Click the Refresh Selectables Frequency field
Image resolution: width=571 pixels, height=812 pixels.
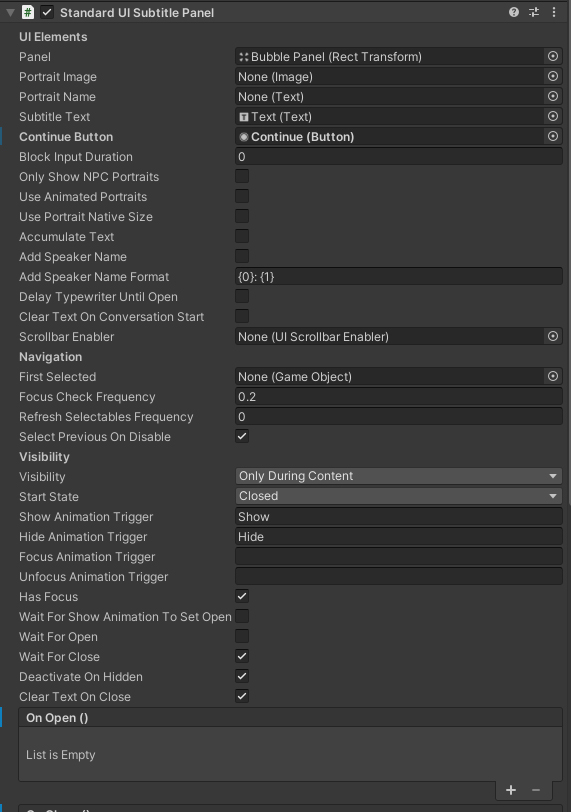(x=399, y=417)
